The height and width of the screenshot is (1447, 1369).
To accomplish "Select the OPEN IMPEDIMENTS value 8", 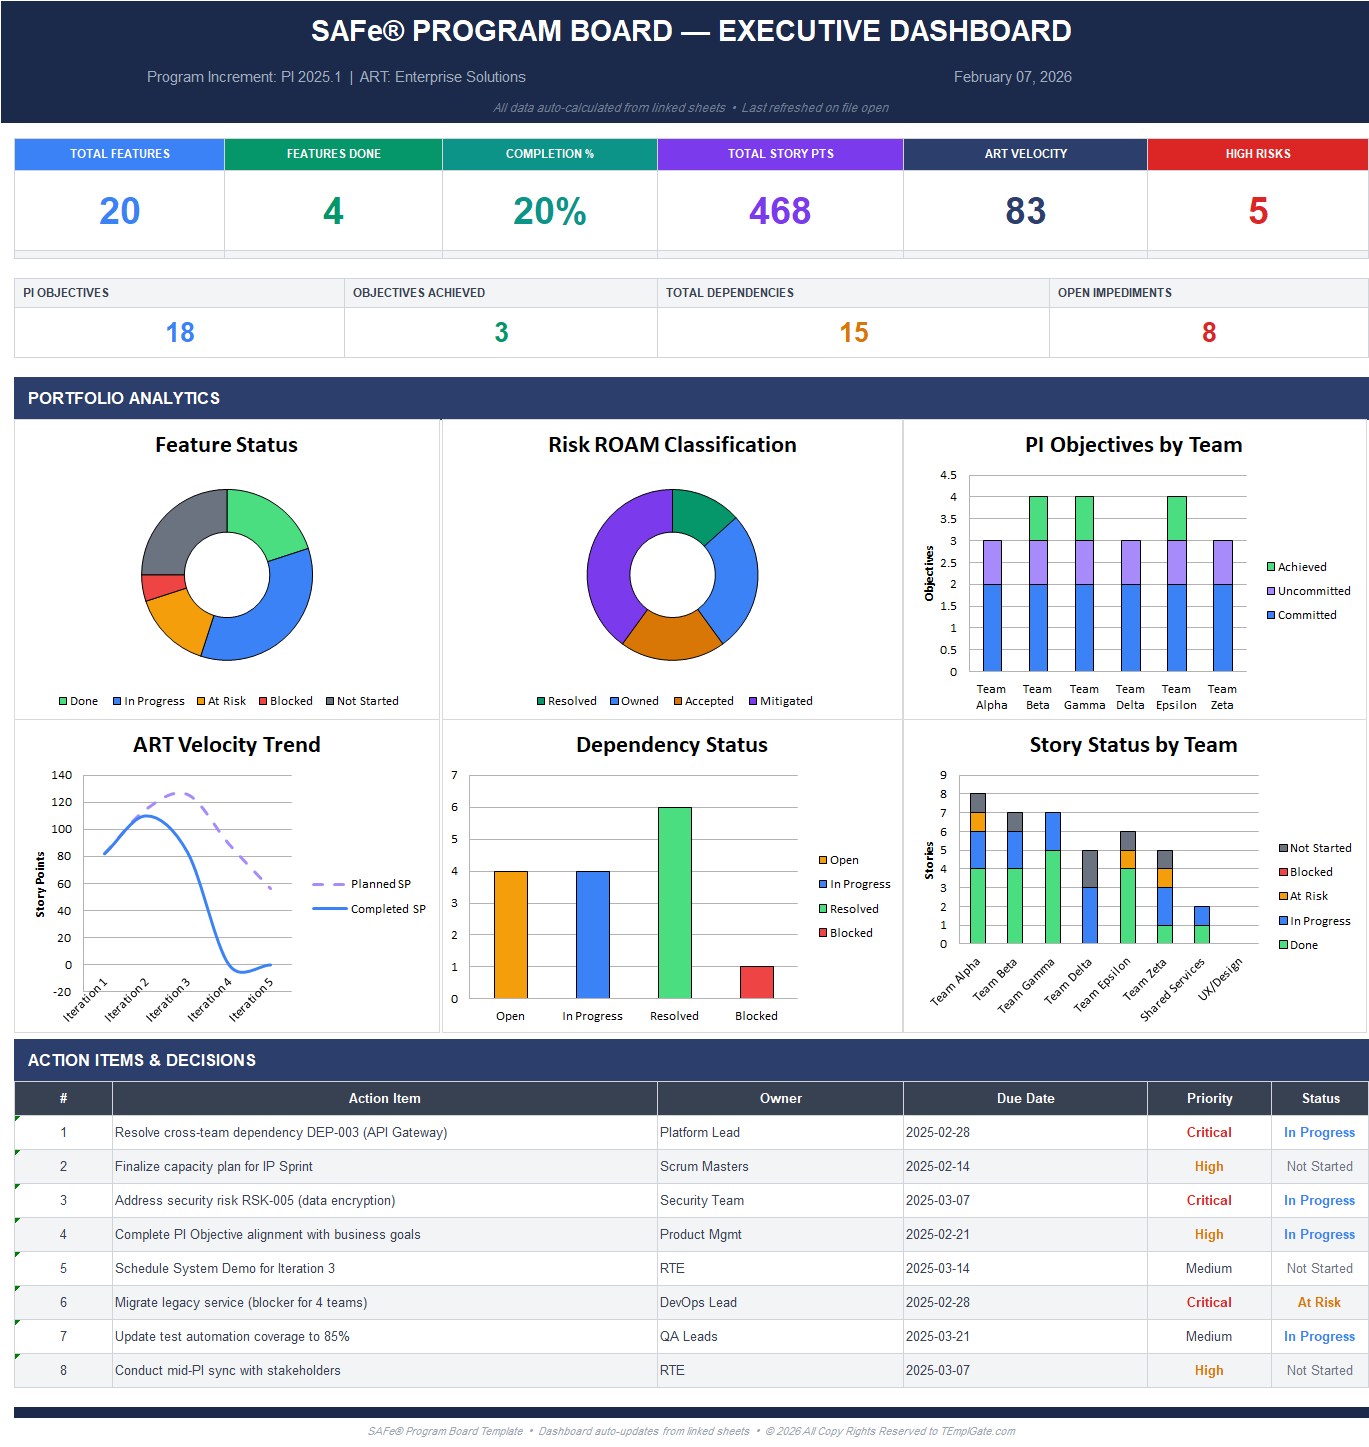I will (1208, 332).
